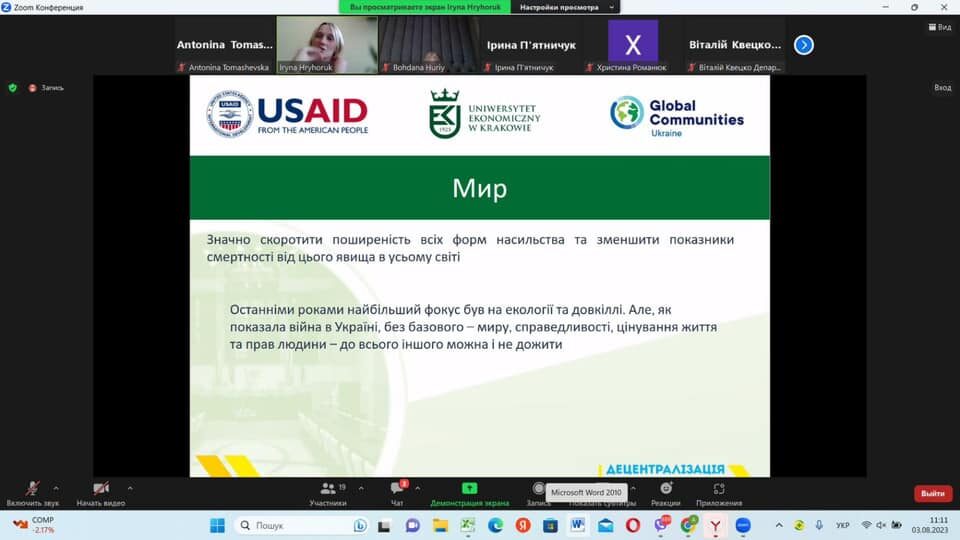Screen dimensions: 960x540
Task: Click green Демонстрация экрана share icon
Action: point(469,488)
